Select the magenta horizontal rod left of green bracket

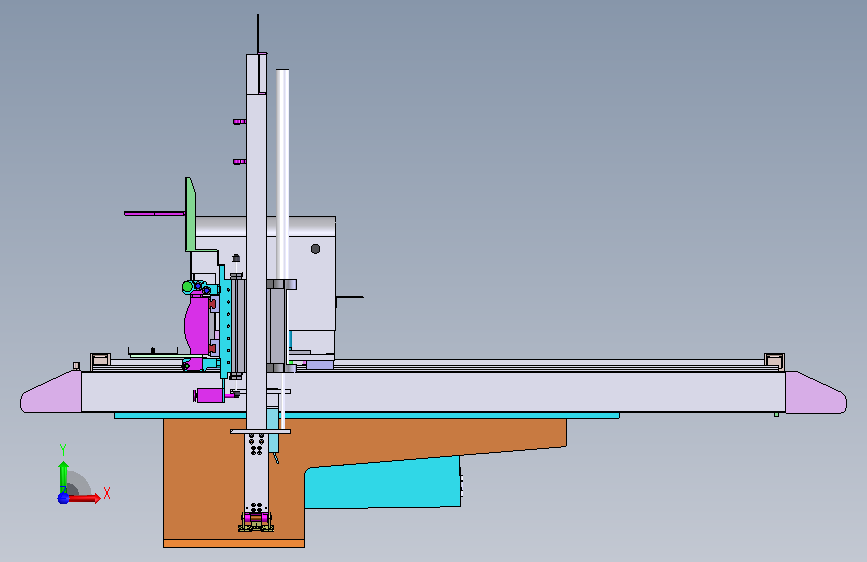154,213
